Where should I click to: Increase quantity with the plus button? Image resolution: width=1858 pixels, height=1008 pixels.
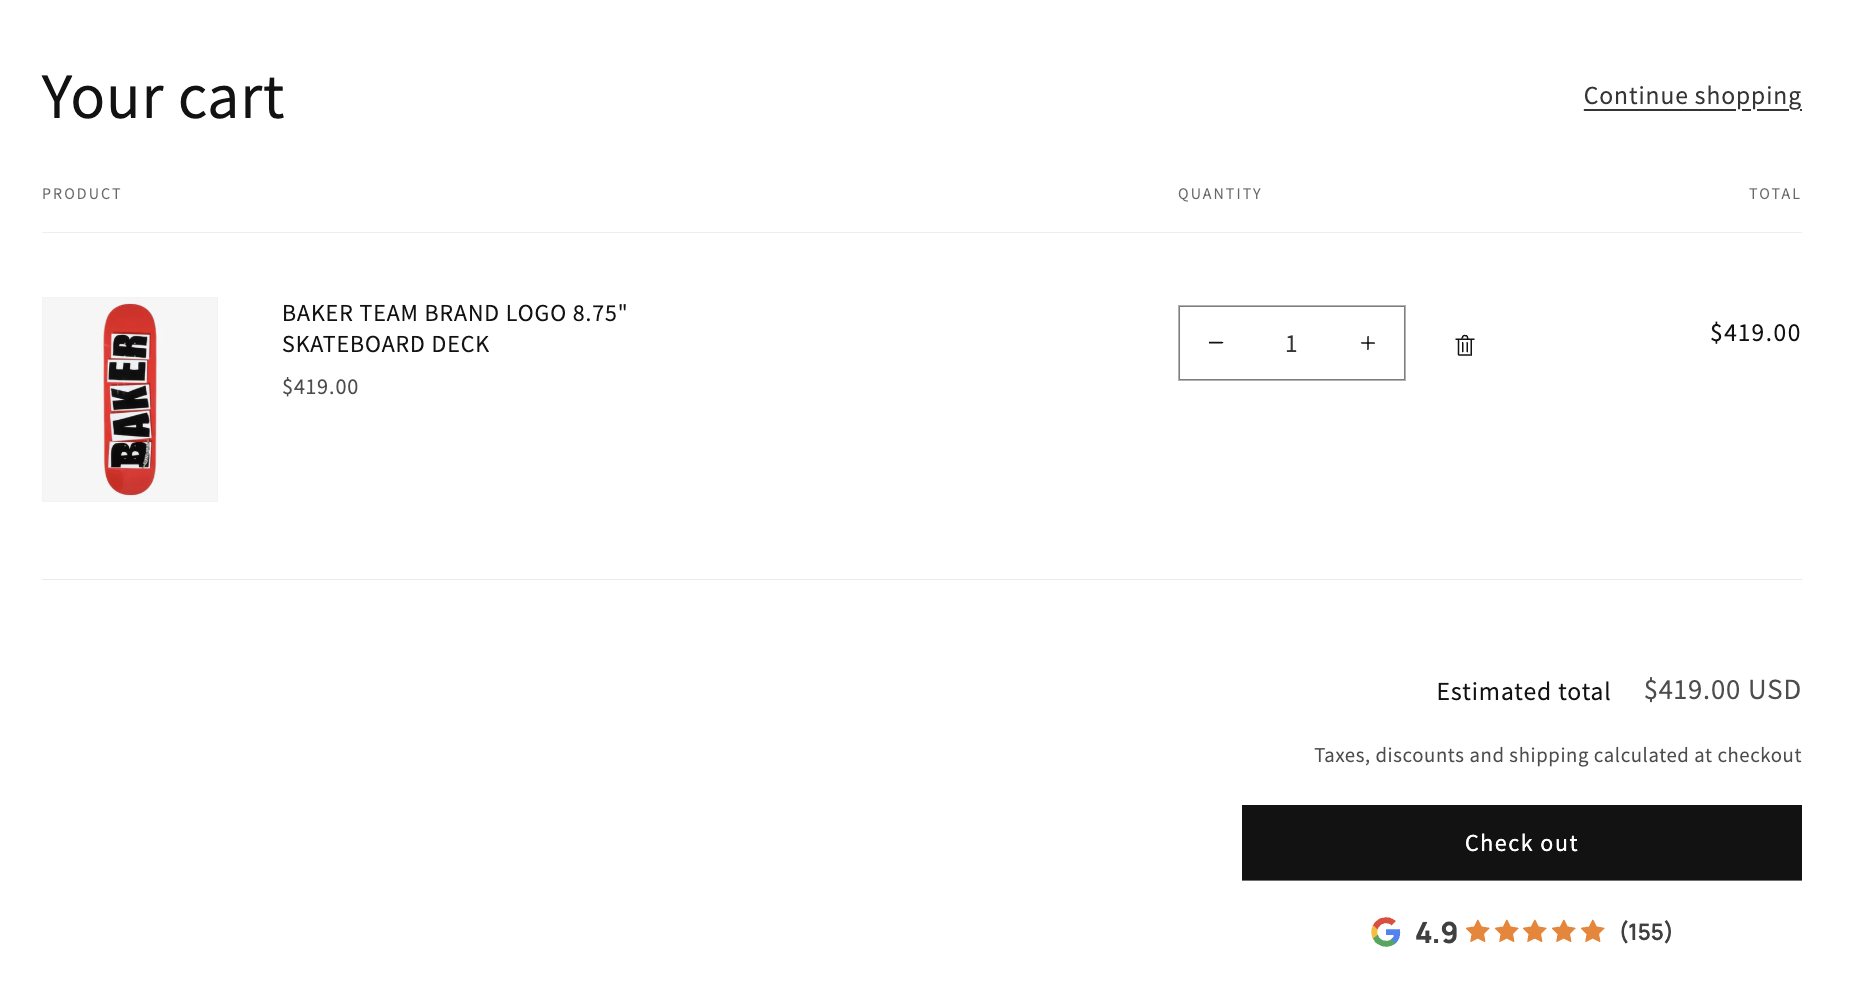[1368, 343]
